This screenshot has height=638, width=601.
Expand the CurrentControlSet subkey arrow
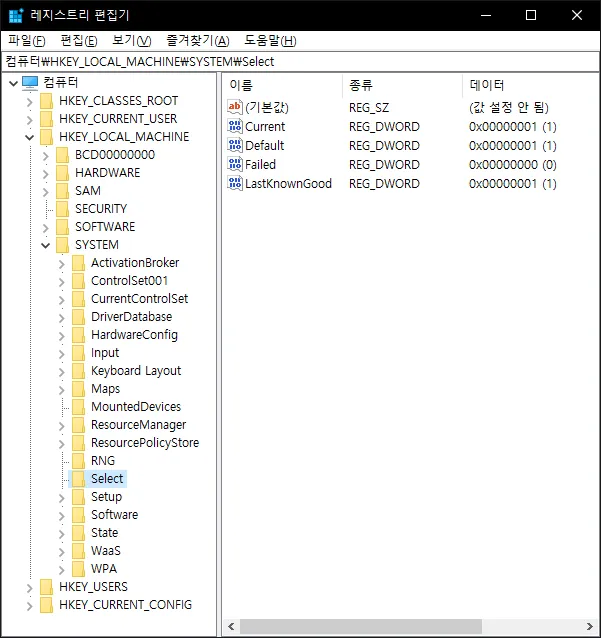(x=62, y=299)
